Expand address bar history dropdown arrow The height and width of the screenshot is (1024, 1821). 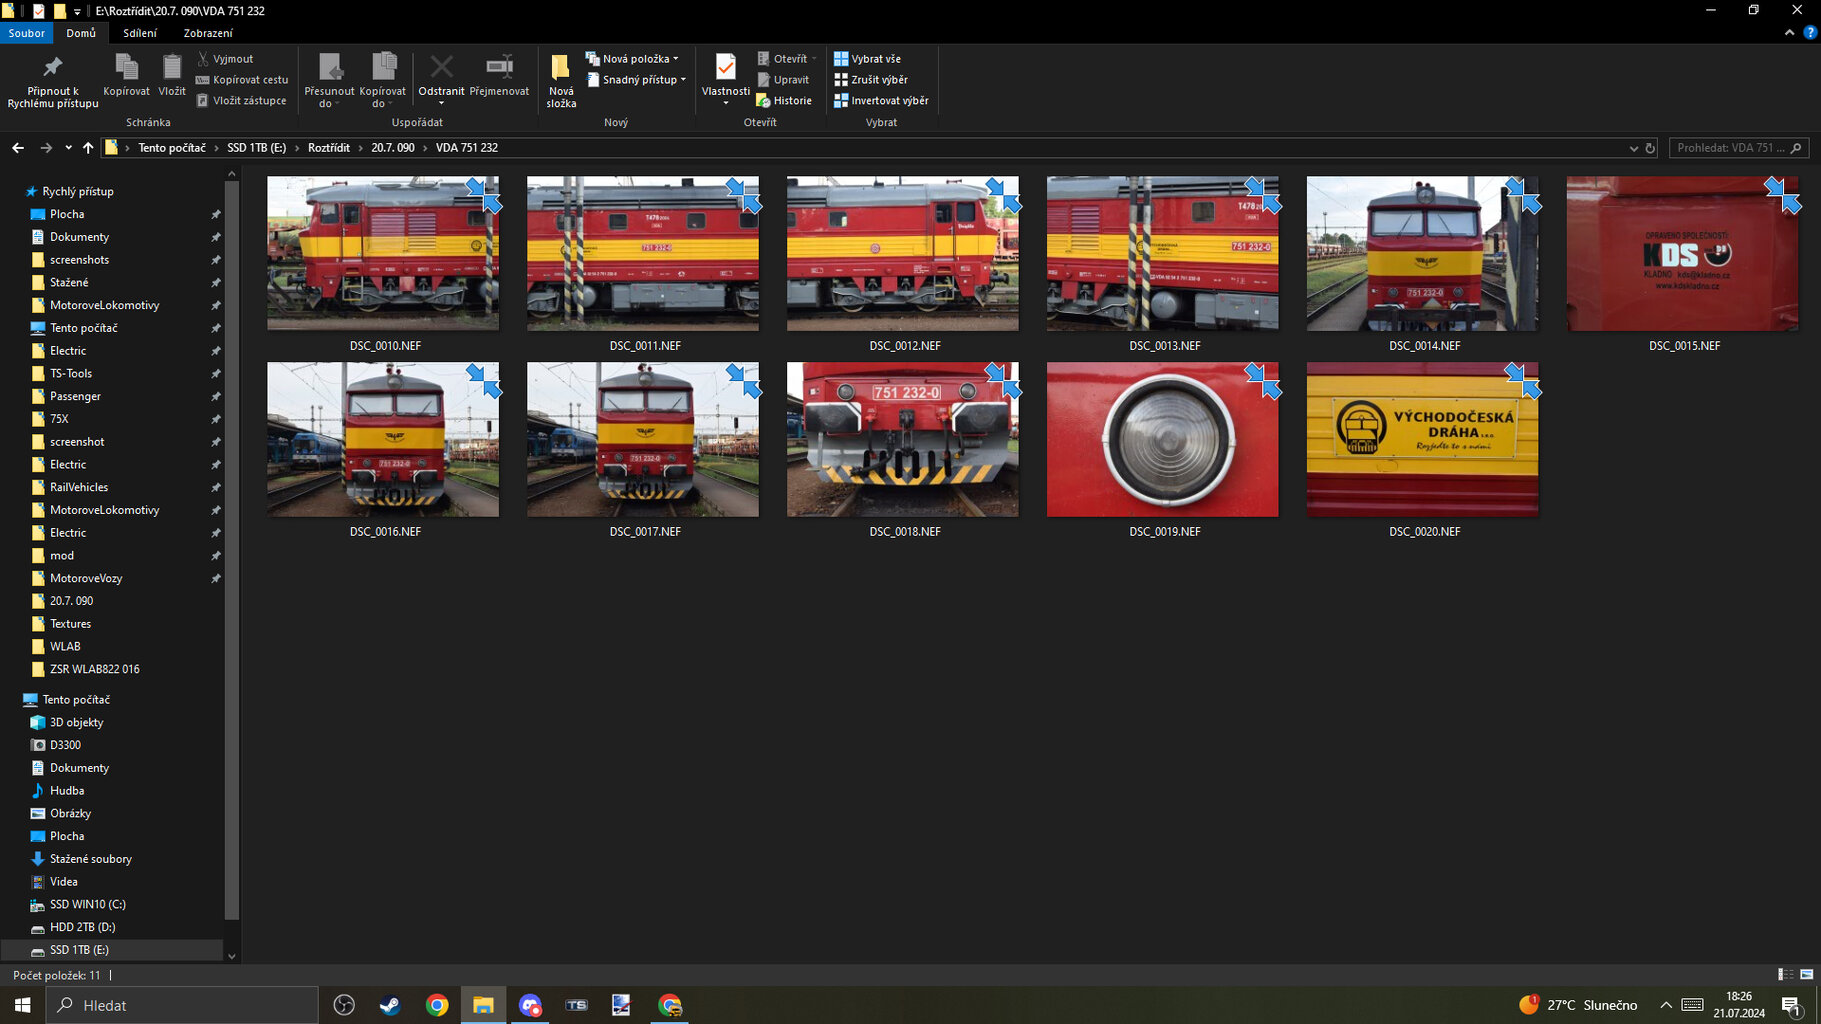point(1633,148)
